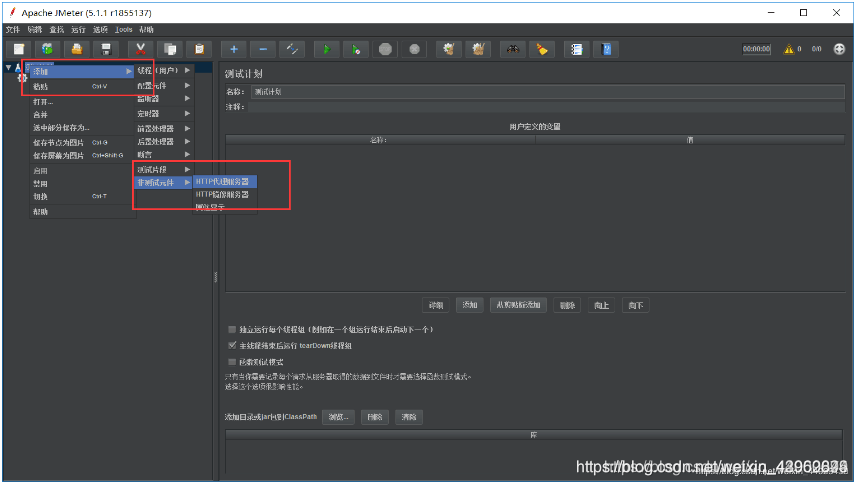Open the Templates toolbar icon
Screen dimensions: 858x486
pos(48,49)
